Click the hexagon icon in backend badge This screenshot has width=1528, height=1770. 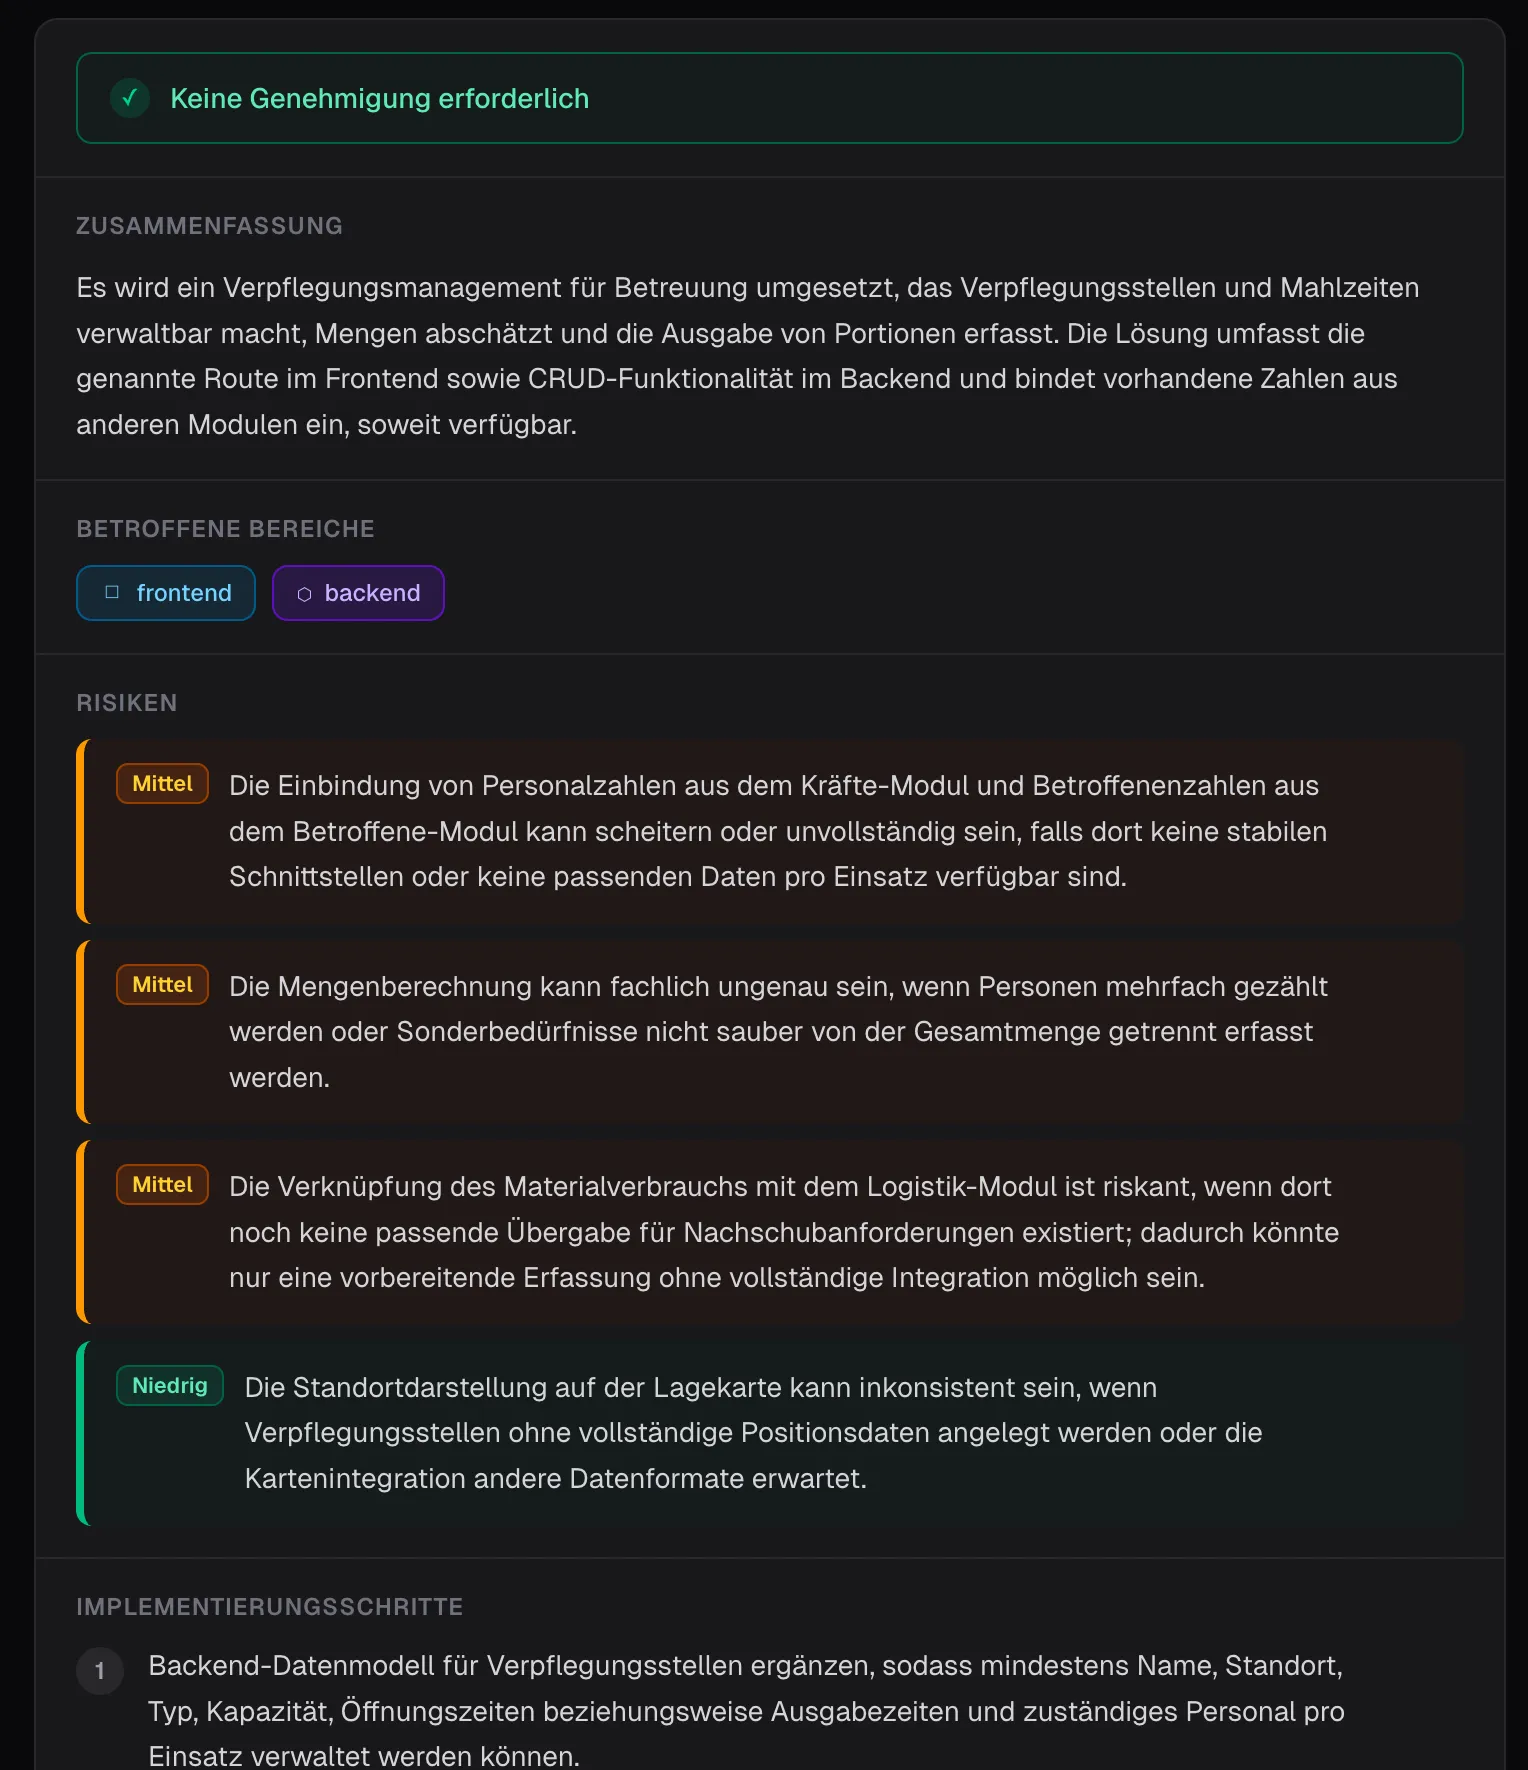point(303,592)
